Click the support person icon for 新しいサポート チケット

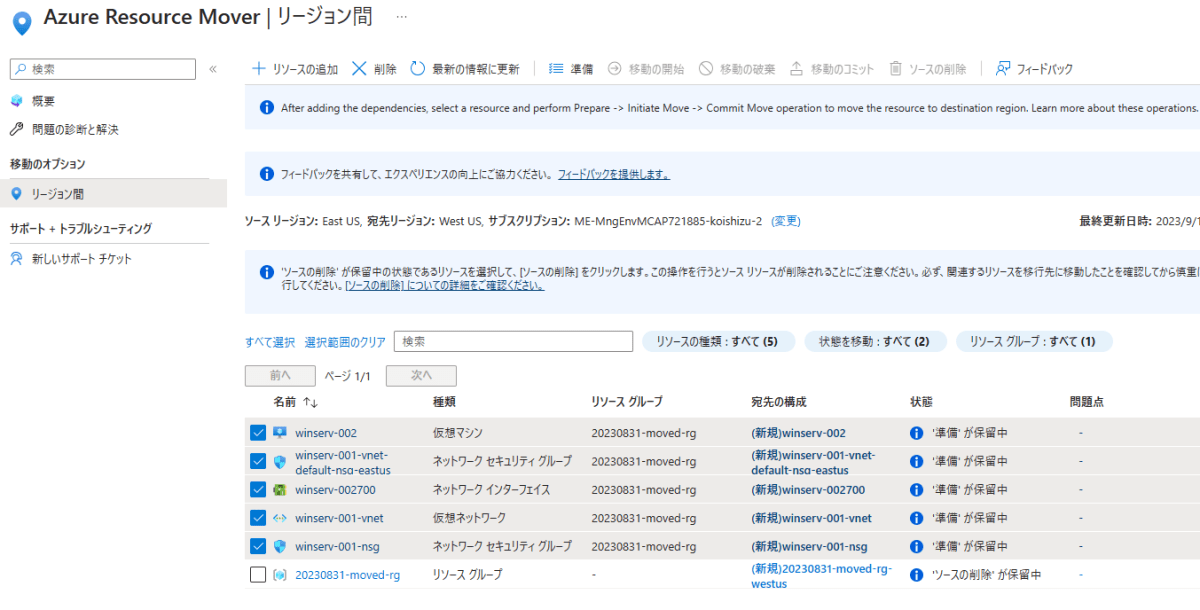[x=16, y=259]
